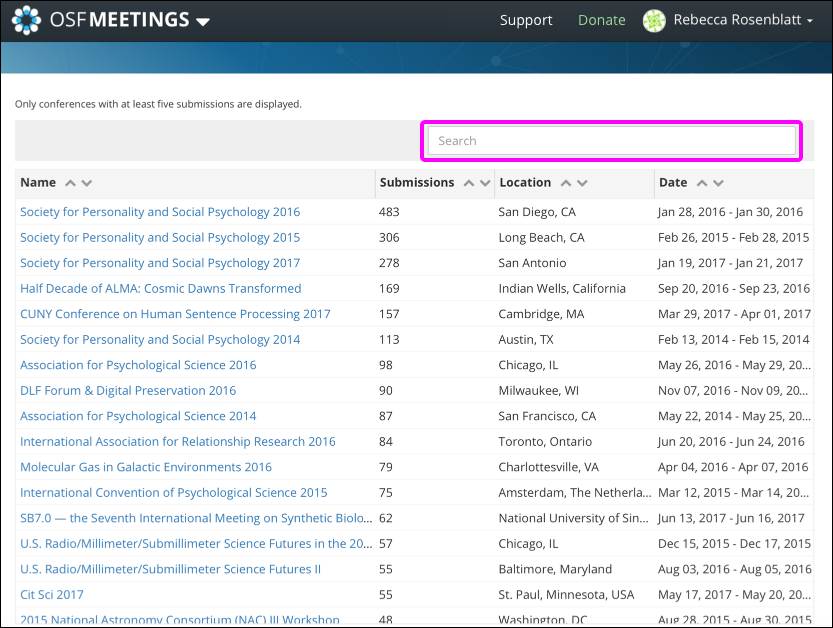Click Rebecca Rosenblatt's avatar icon
The width and height of the screenshot is (833, 628).
click(x=654, y=21)
